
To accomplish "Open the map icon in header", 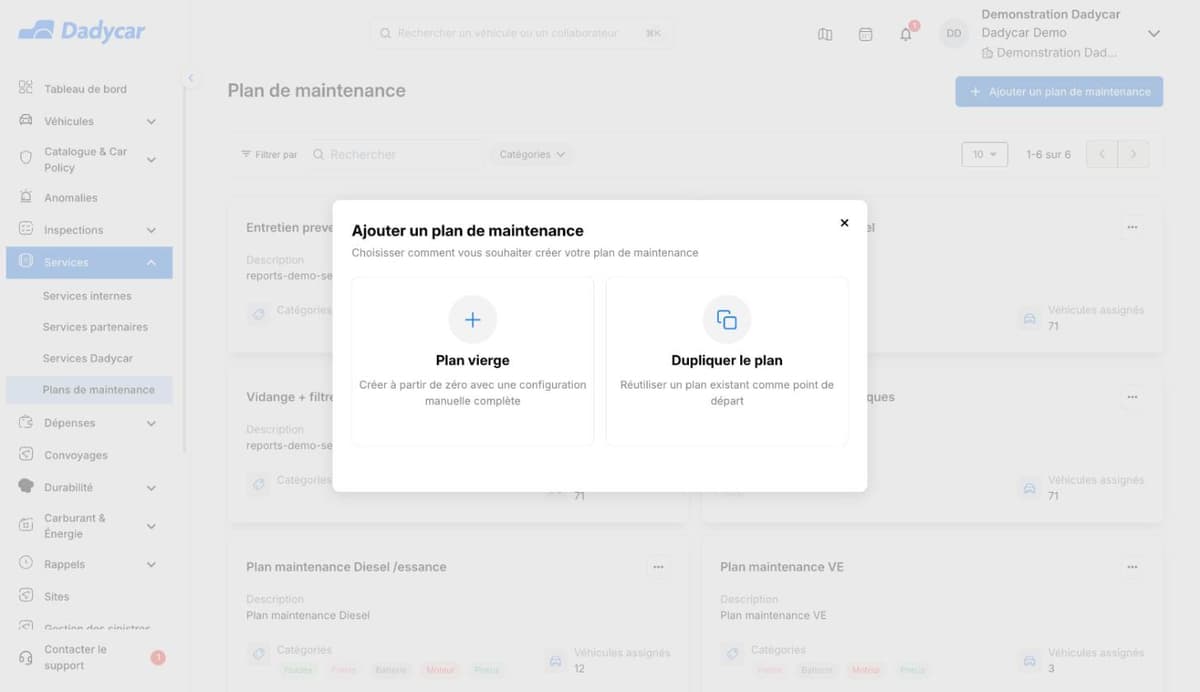I will [x=825, y=34].
